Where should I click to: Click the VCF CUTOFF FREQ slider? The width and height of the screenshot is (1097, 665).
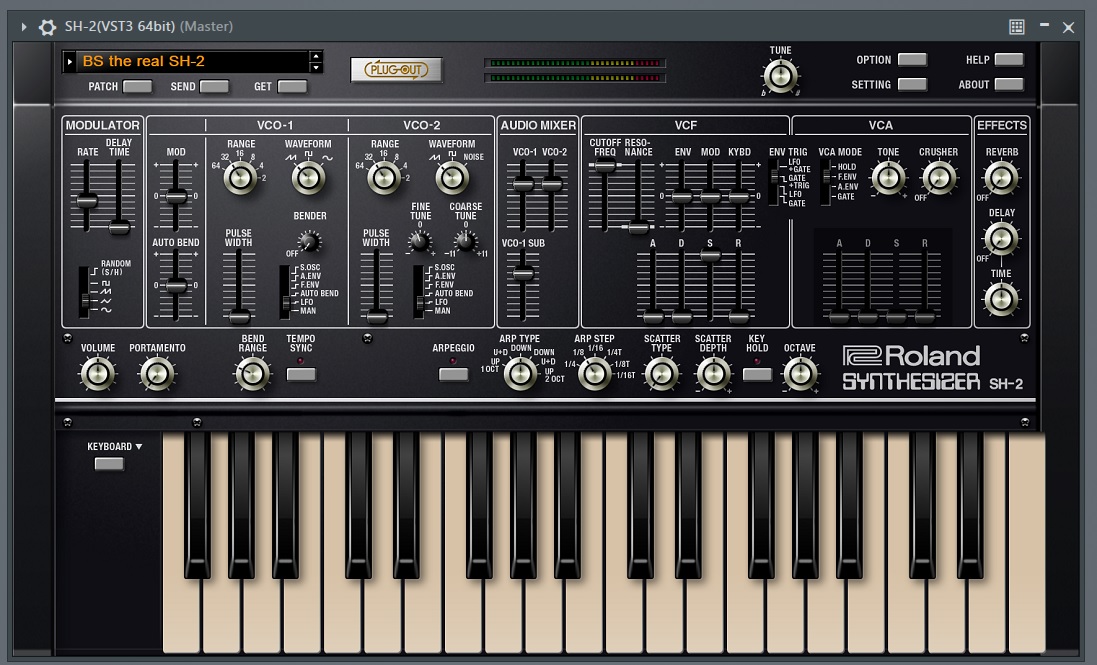coord(604,196)
